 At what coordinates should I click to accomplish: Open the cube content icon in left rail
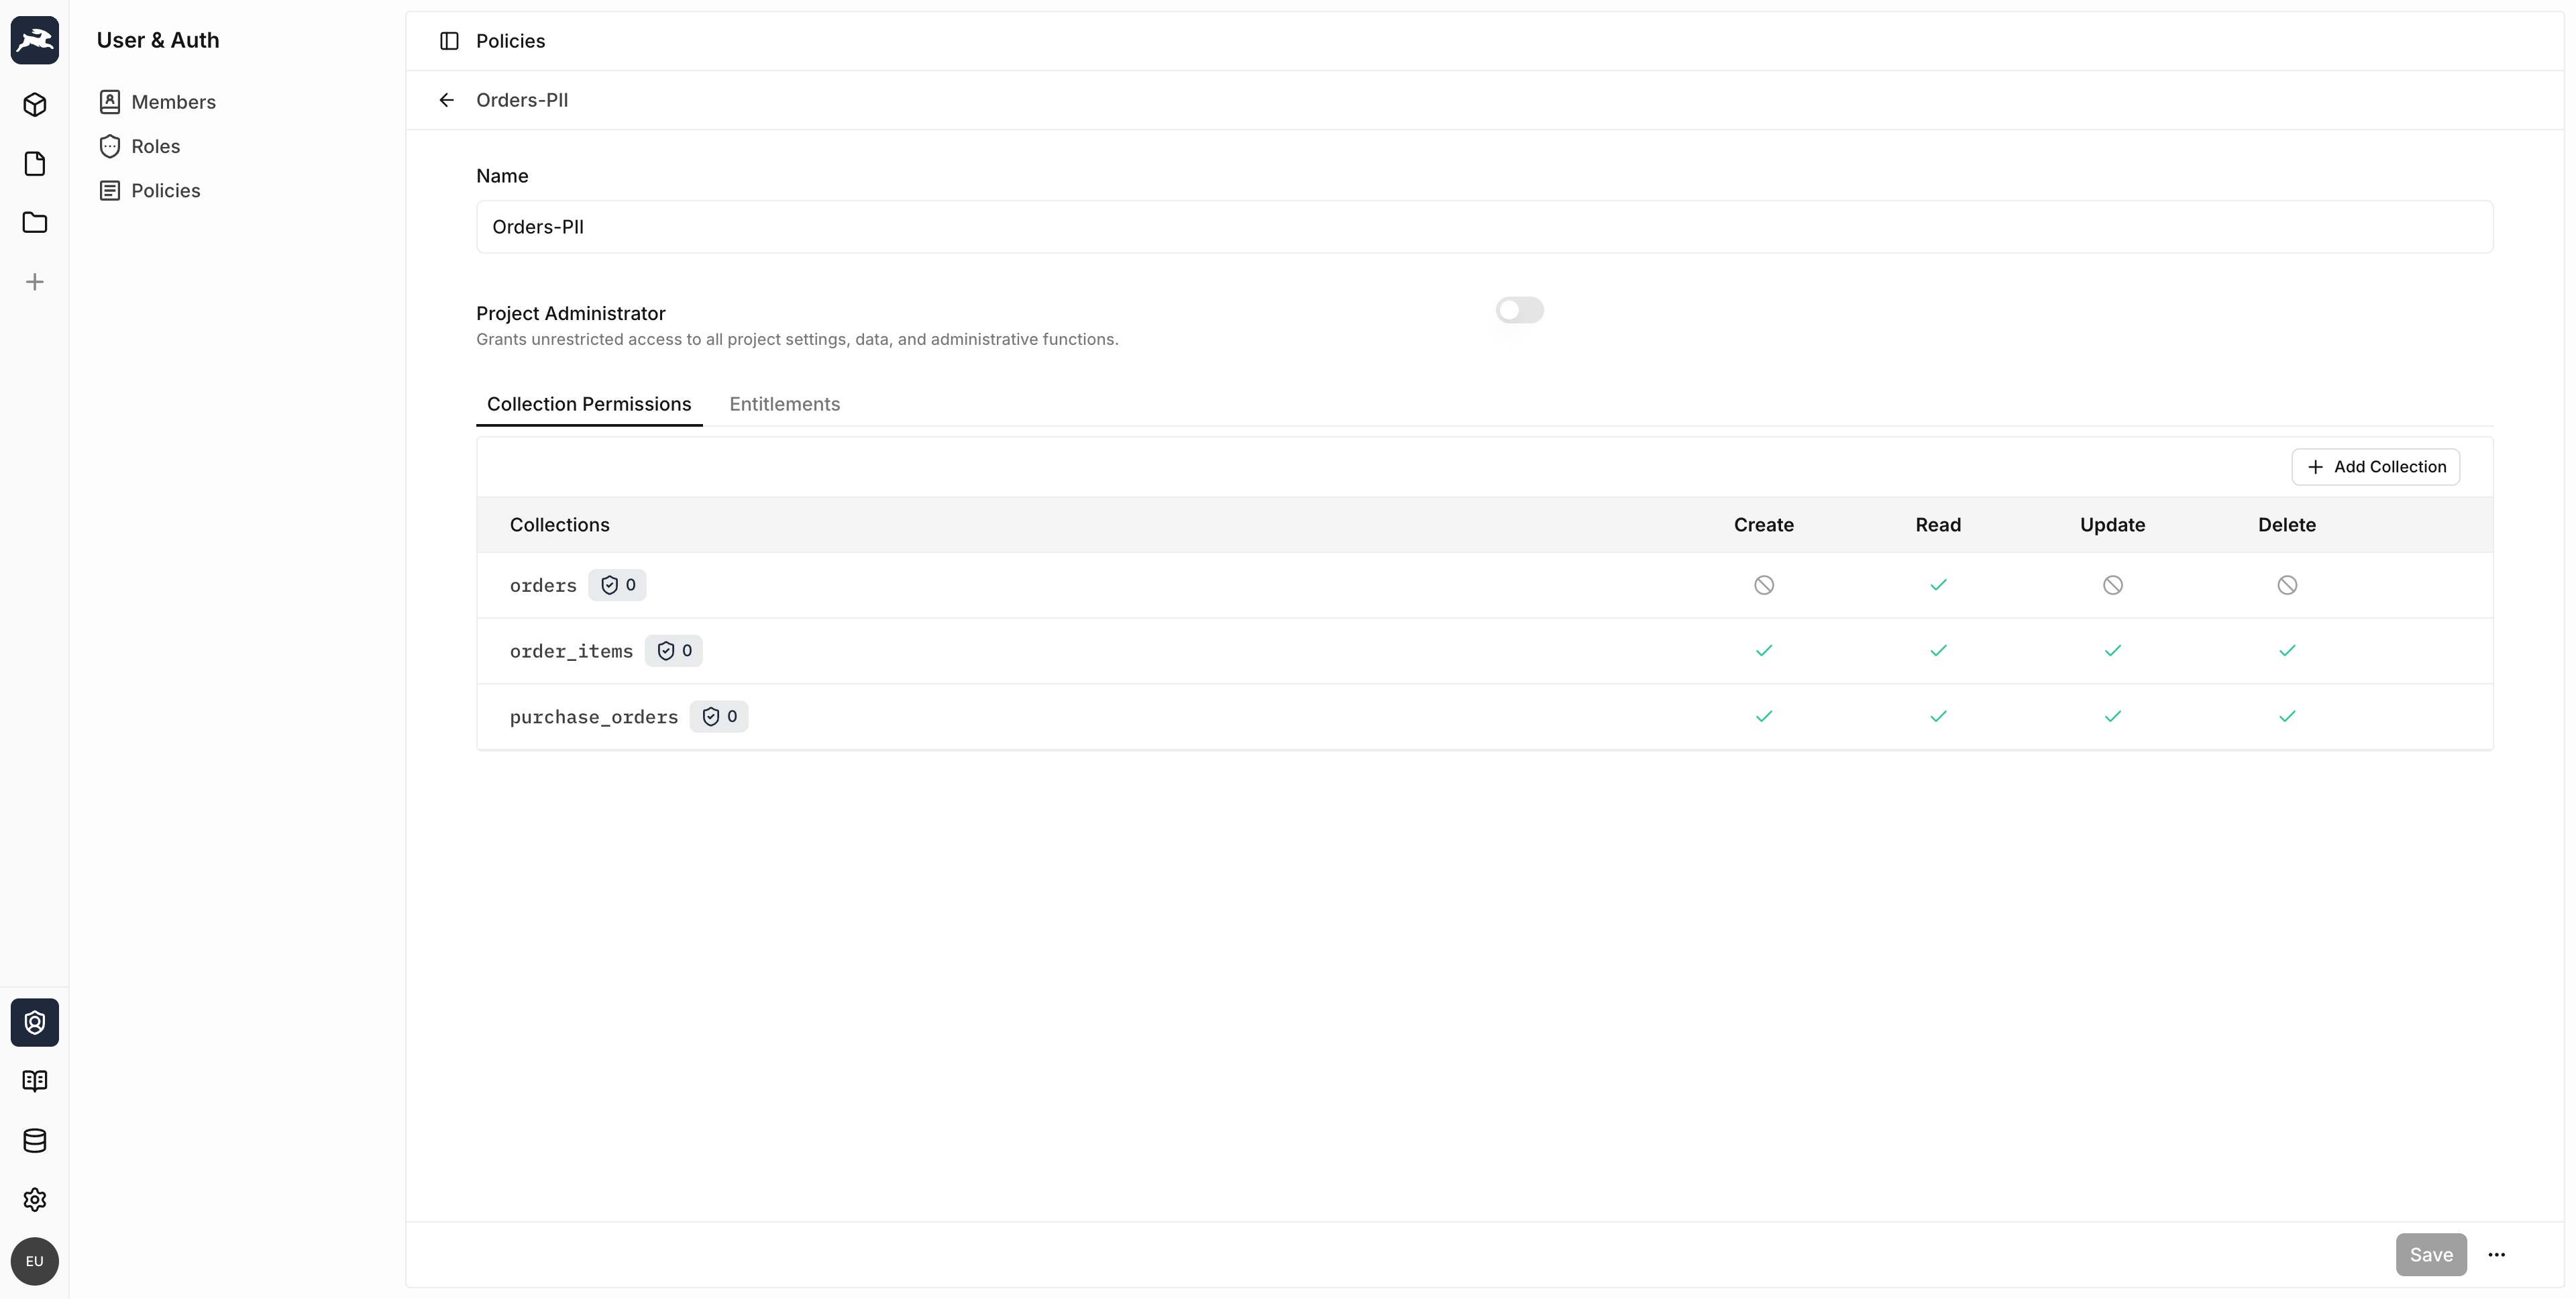(x=35, y=105)
